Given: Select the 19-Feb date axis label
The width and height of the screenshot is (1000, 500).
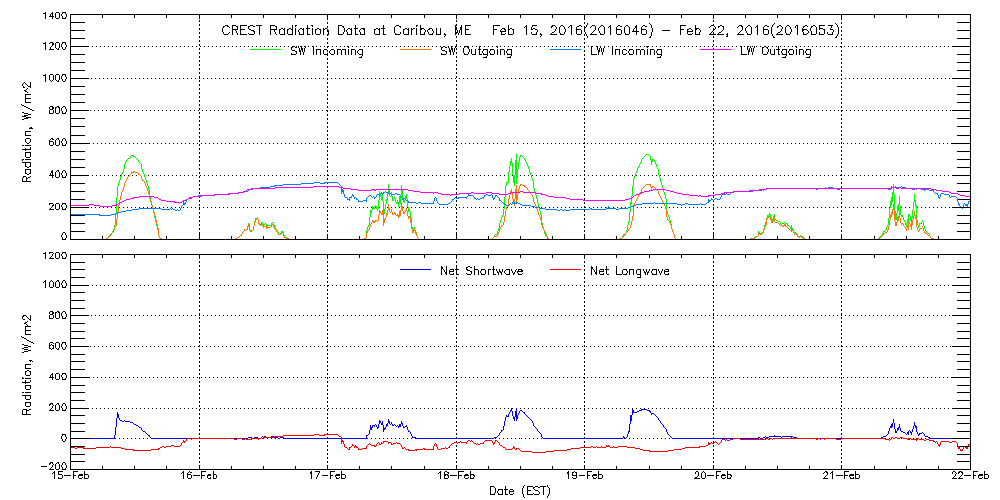Looking at the screenshot, I should pyautogui.click(x=585, y=478).
